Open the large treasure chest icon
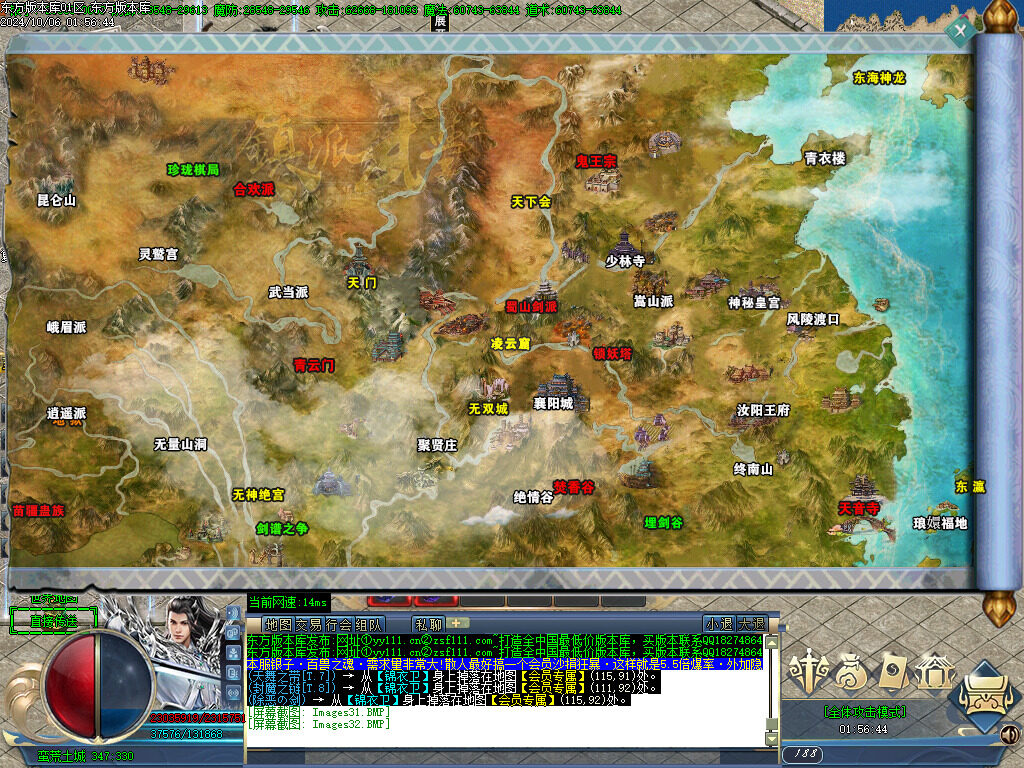This screenshot has width=1024, height=768. [x=985, y=696]
